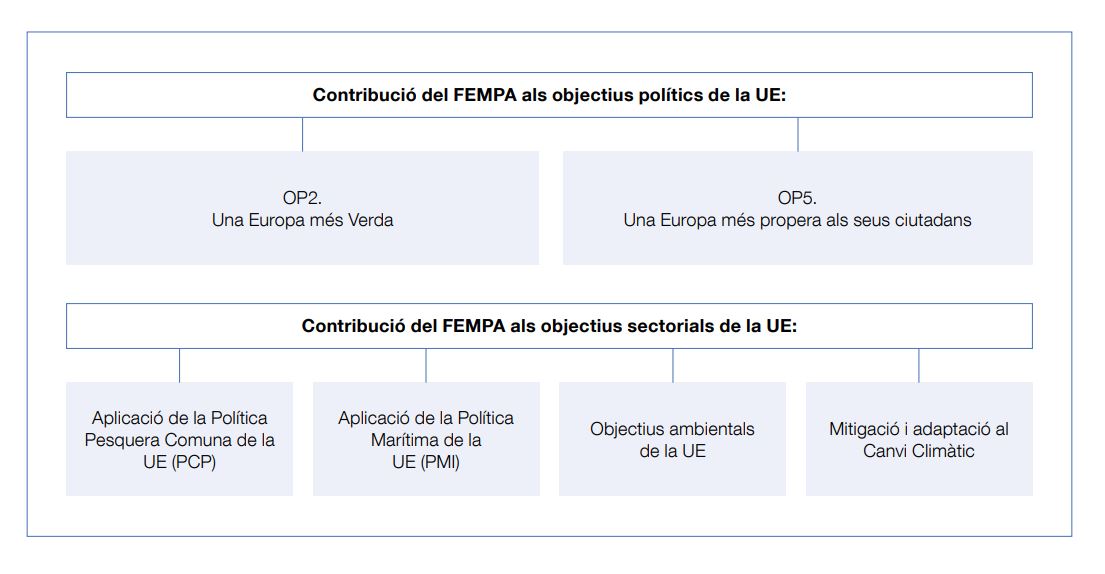Select the 'OP2.' label text
The width and height of the screenshot is (1105, 574).
(x=302, y=198)
